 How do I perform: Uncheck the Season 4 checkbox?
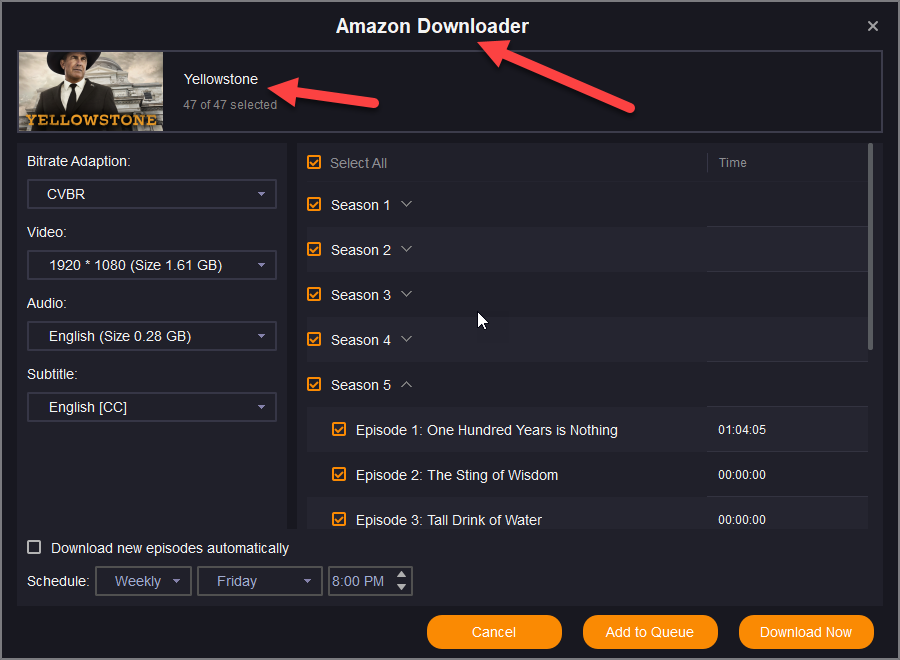tap(314, 339)
